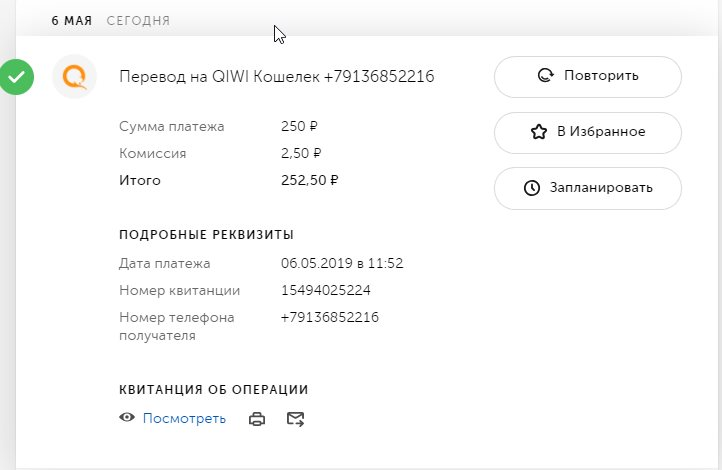This screenshot has width=722, height=470.
Task: Click the print receipt icon
Action: coord(257,419)
